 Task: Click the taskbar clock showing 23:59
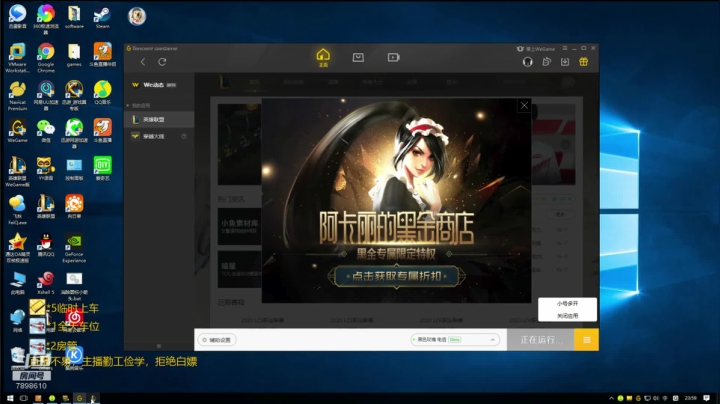pos(691,398)
